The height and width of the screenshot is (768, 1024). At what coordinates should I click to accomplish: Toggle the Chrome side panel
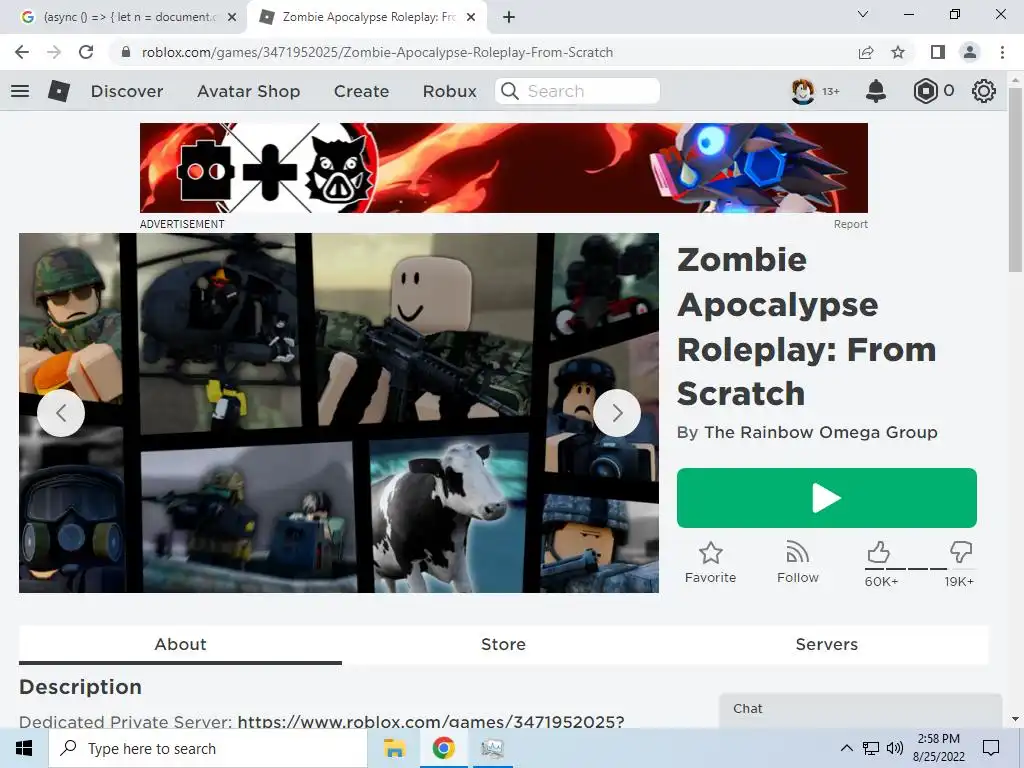938,52
